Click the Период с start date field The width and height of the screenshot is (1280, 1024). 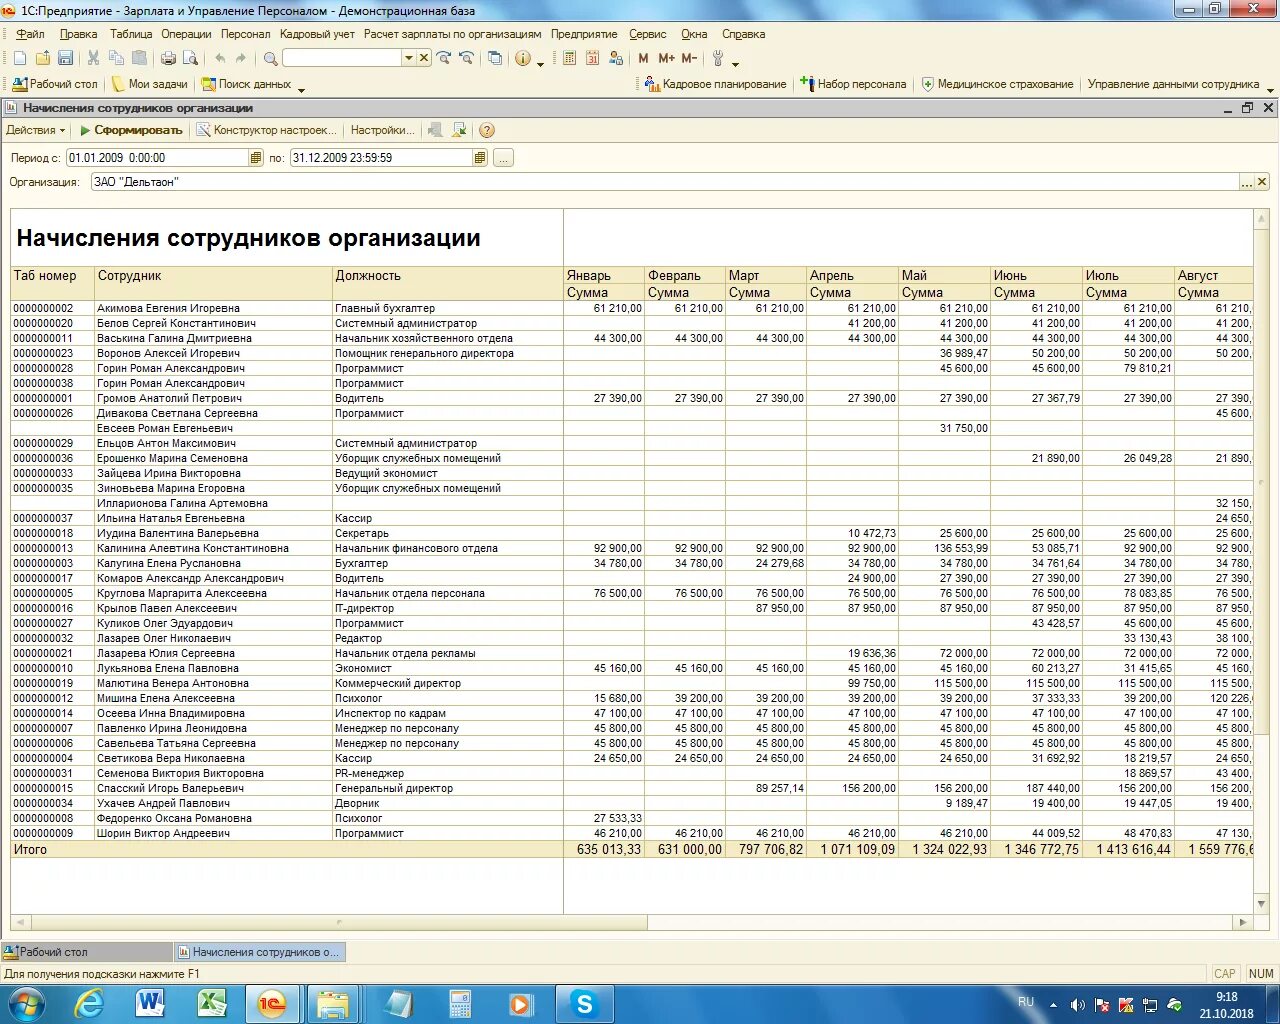(x=157, y=158)
